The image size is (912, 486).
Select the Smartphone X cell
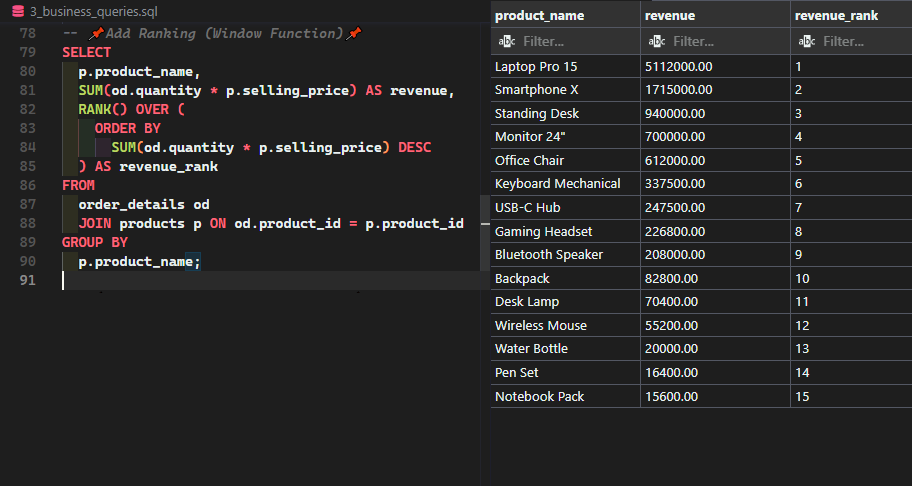pos(565,90)
